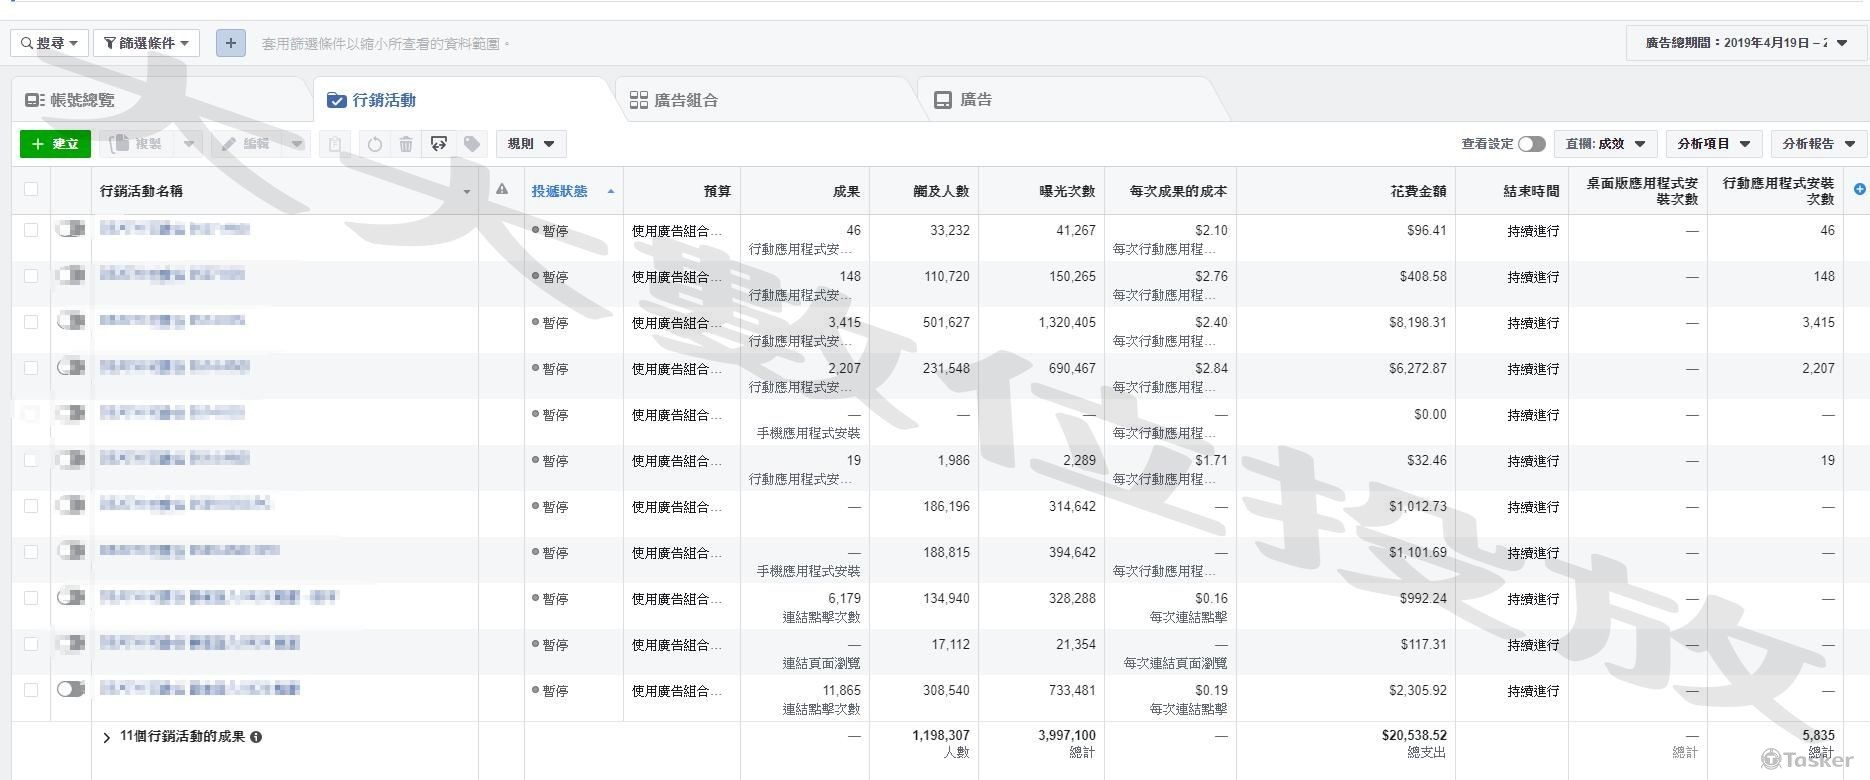Click the info icon beside 11個行銷活動的成果
The image size is (1870, 780).
tap(257, 737)
